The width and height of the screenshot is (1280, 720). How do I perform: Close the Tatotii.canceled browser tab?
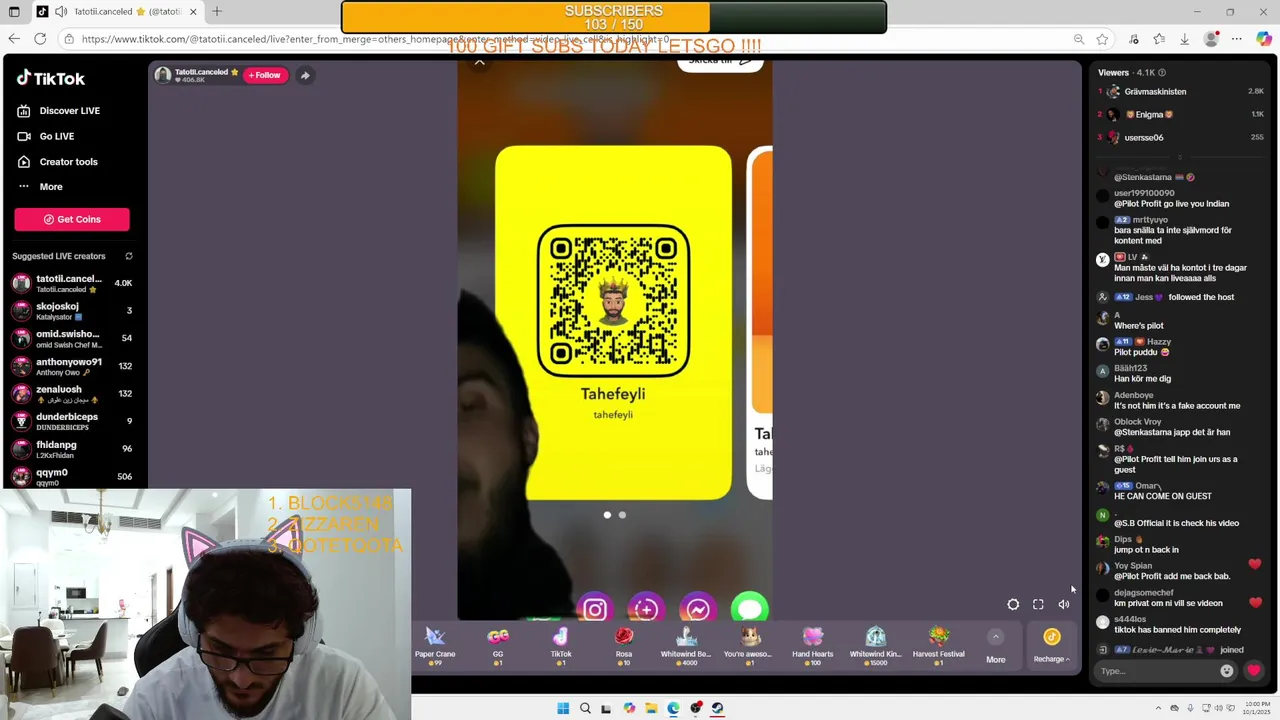click(x=193, y=12)
